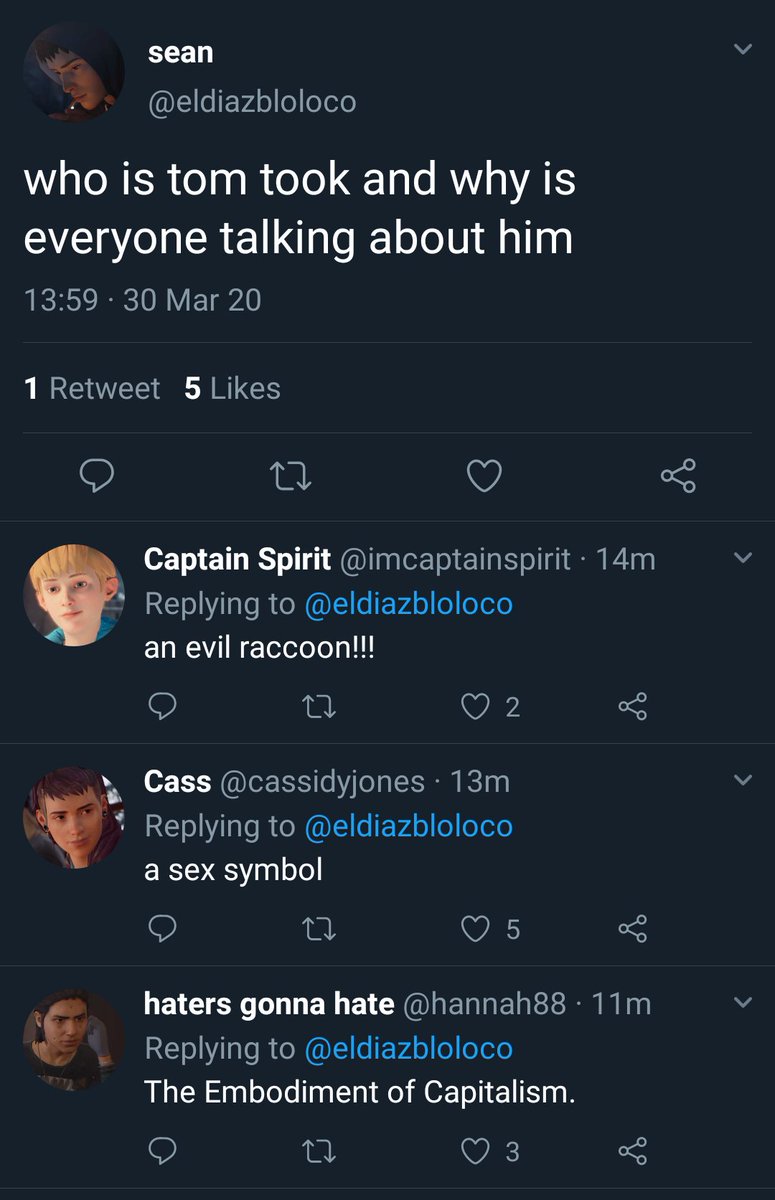The height and width of the screenshot is (1200, 775).
Task: Like sean's main tweet with heart icon
Action: click(x=485, y=477)
